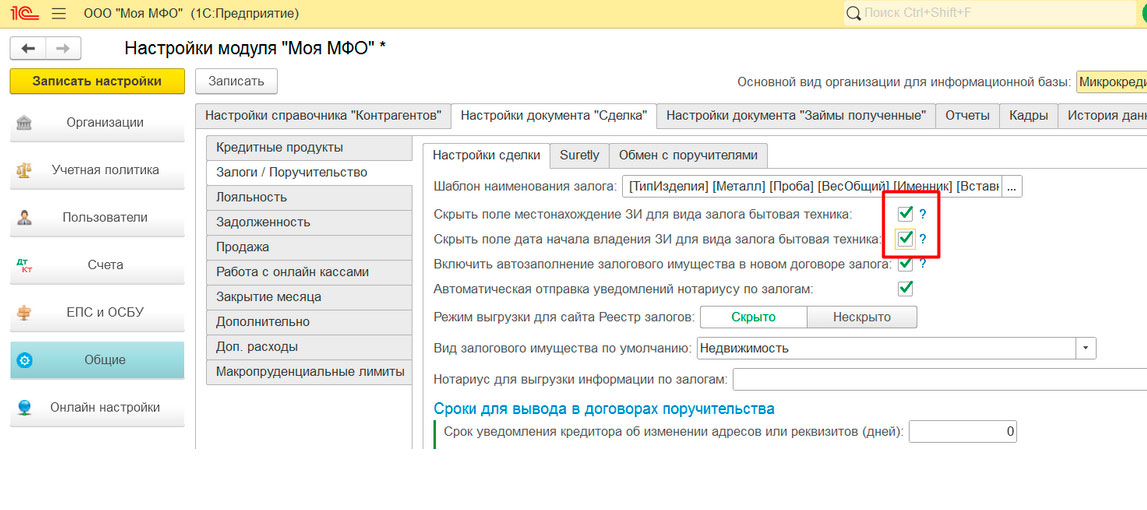Open Онлайн настройки section
Viewport: 1147px width, 510px height.
point(97,408)
